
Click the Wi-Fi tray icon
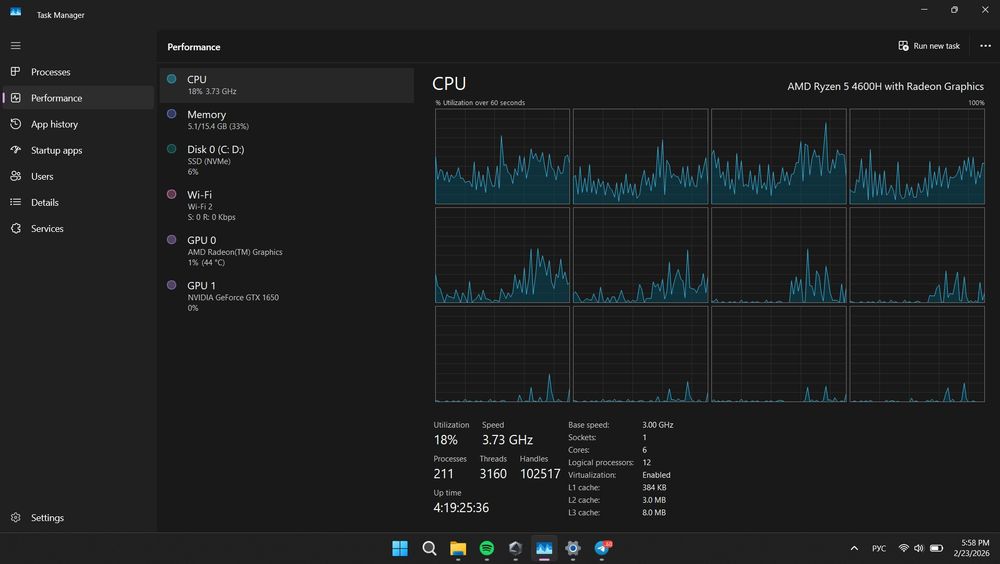[904, 548]
